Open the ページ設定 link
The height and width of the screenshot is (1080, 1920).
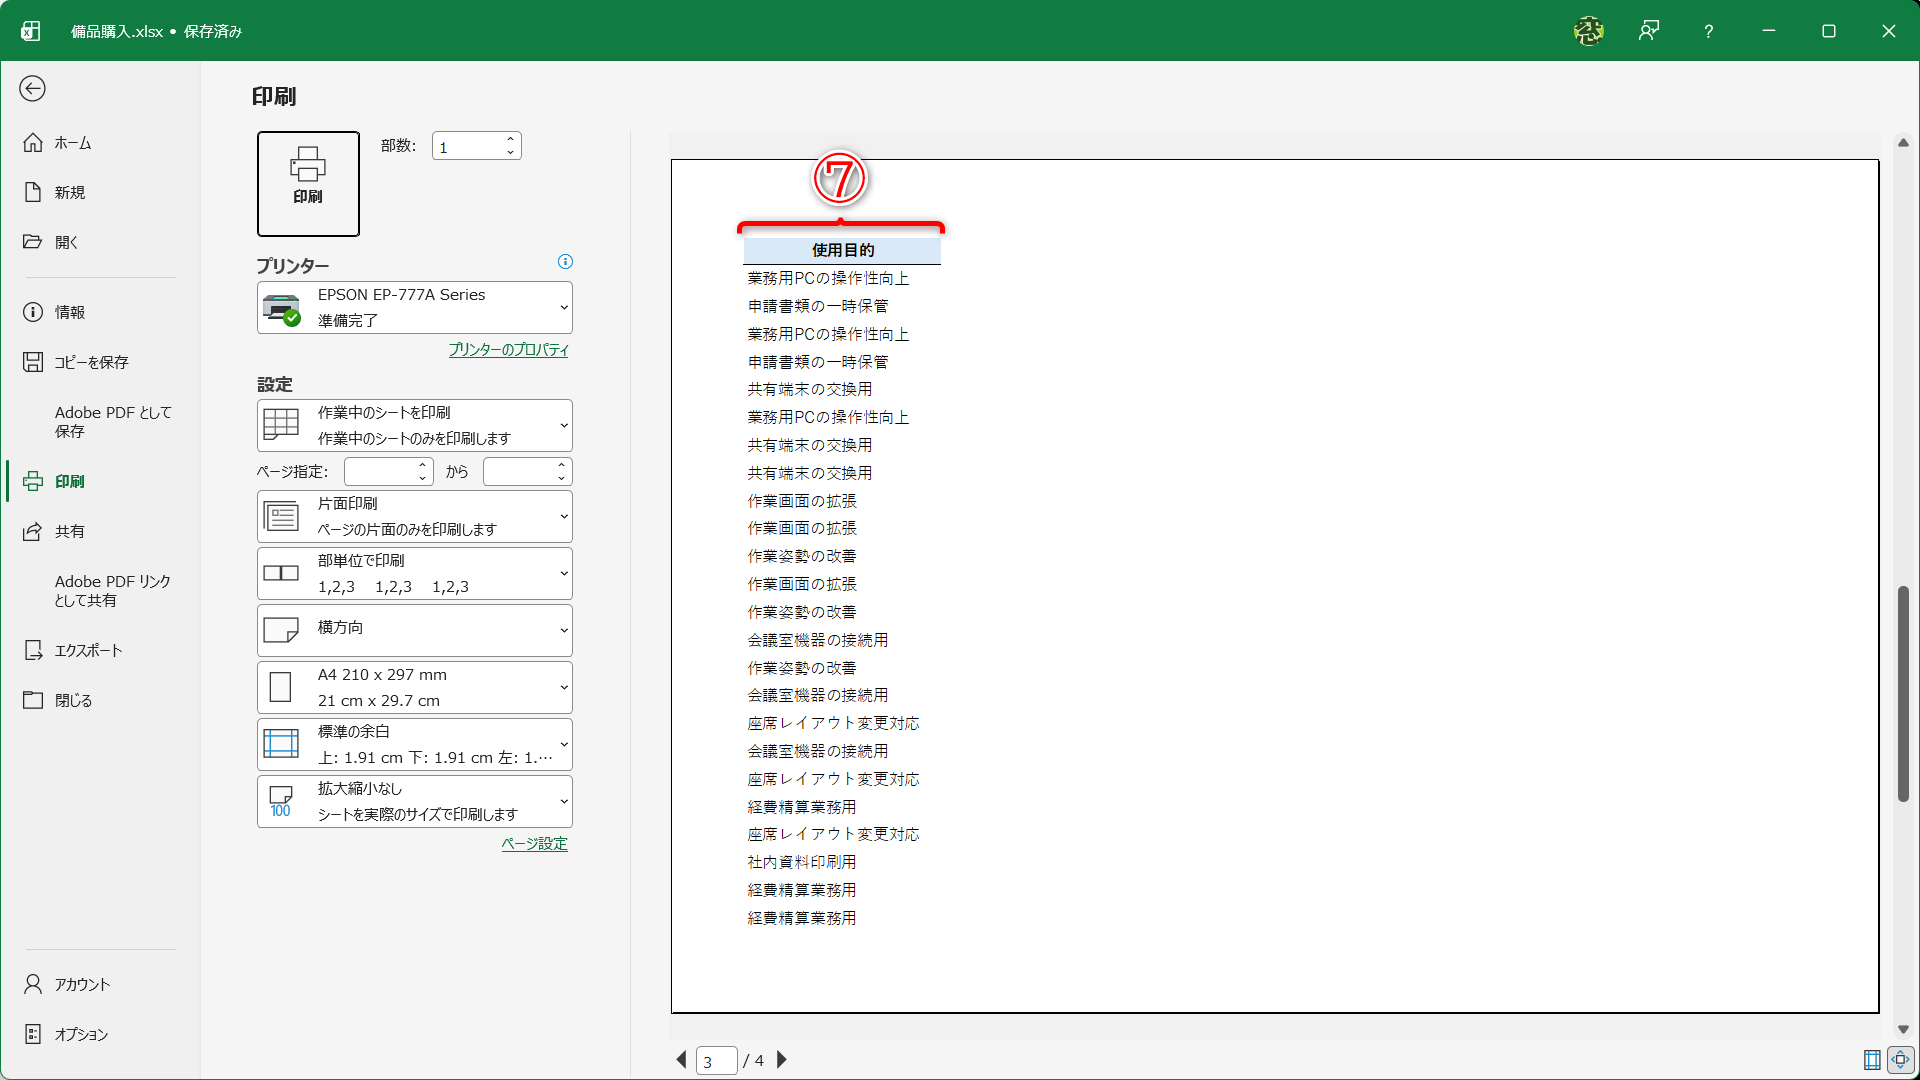(x=534, y=844)
